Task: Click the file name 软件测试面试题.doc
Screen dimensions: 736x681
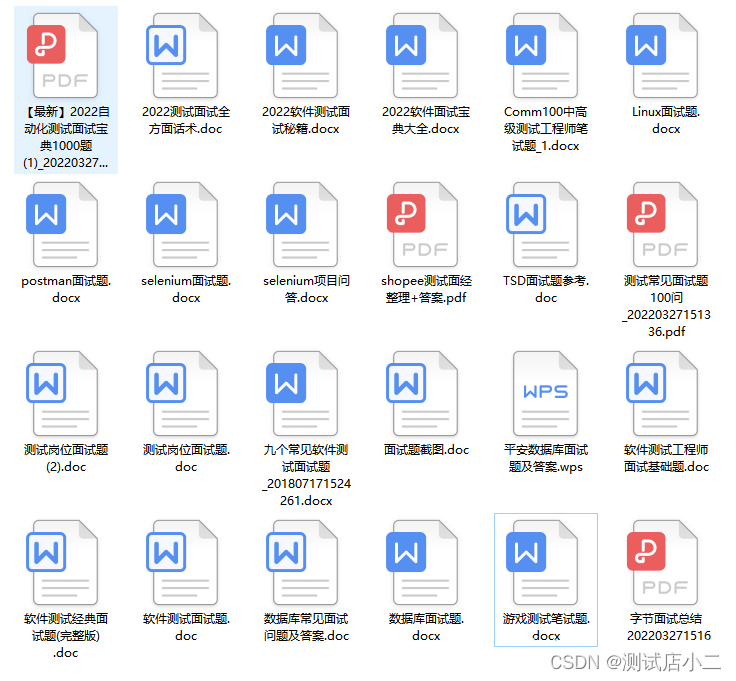Action: click(186, 627)
